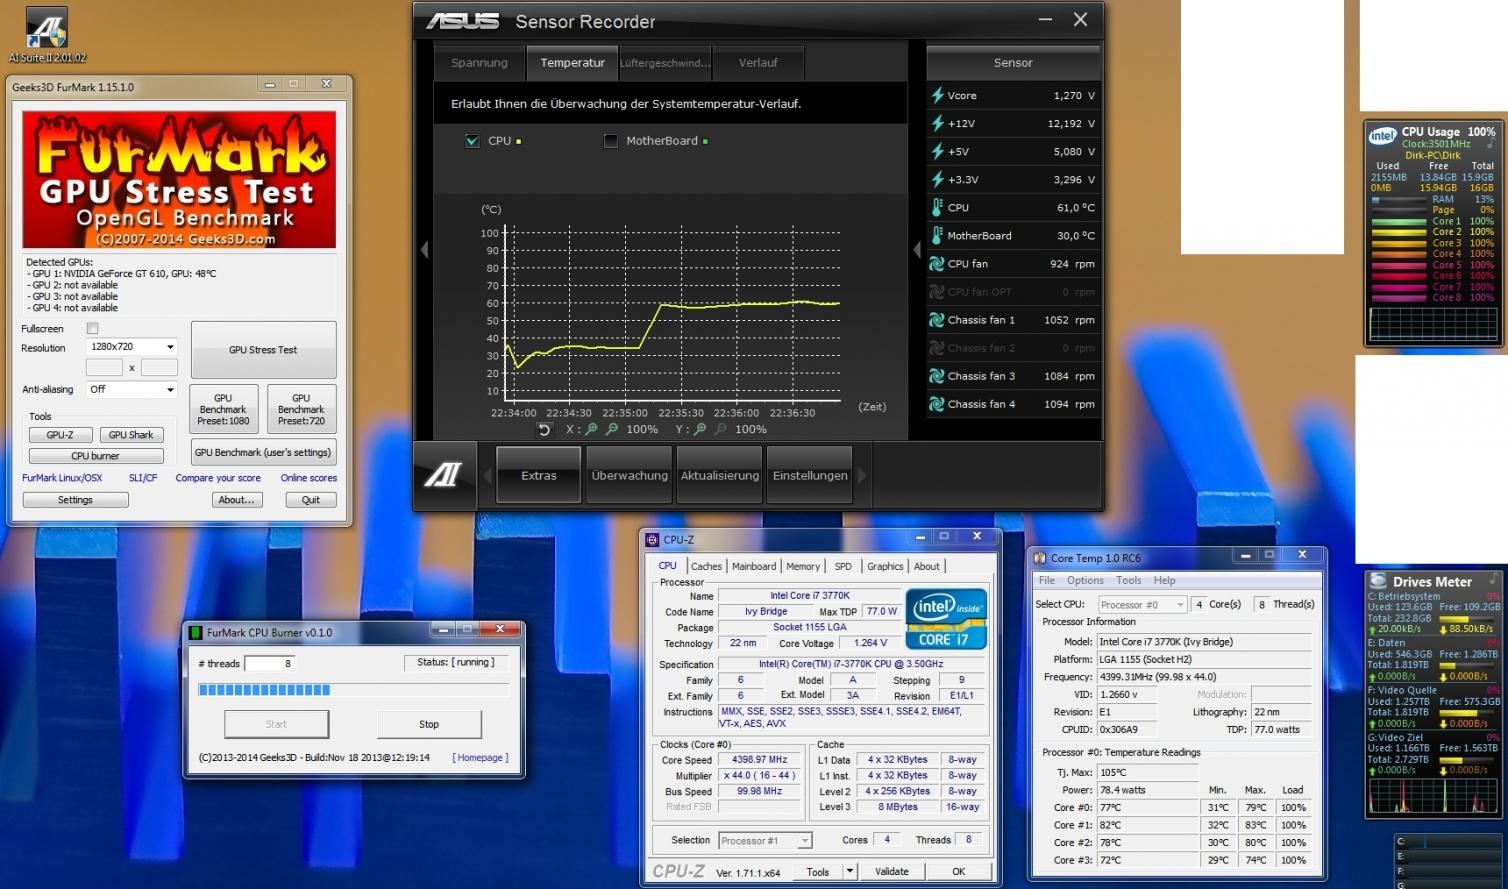Open the Online scores link in FurMark
Screen dimensions: 1508x889
pos(309,478)
